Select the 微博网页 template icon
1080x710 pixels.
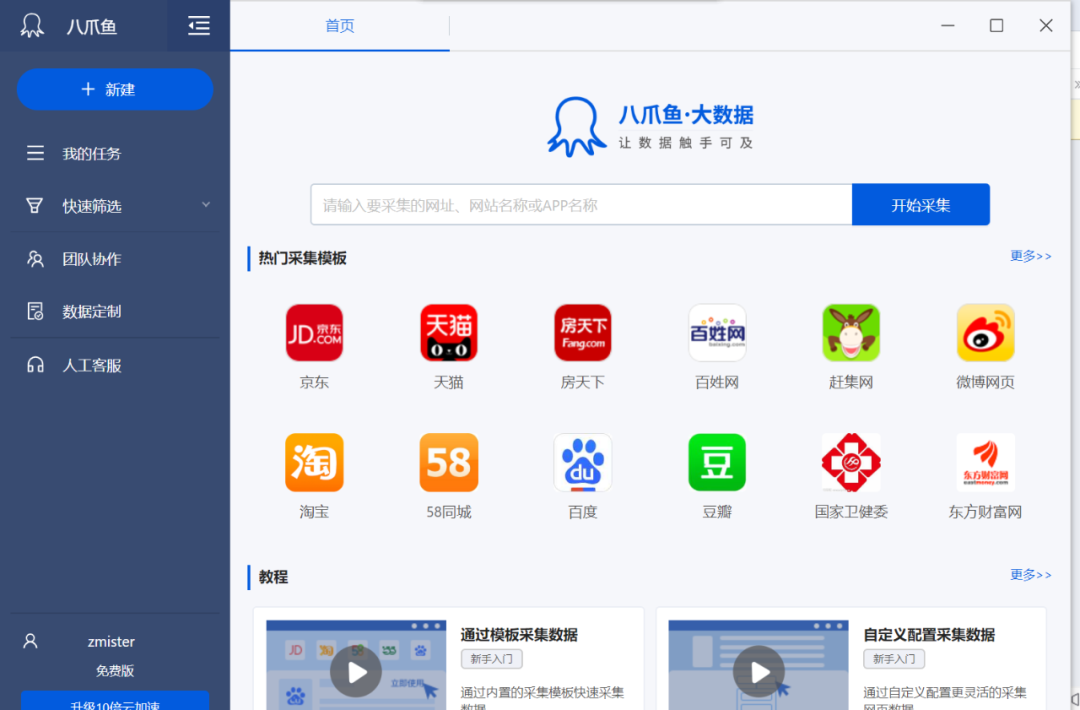coord(986,333)
